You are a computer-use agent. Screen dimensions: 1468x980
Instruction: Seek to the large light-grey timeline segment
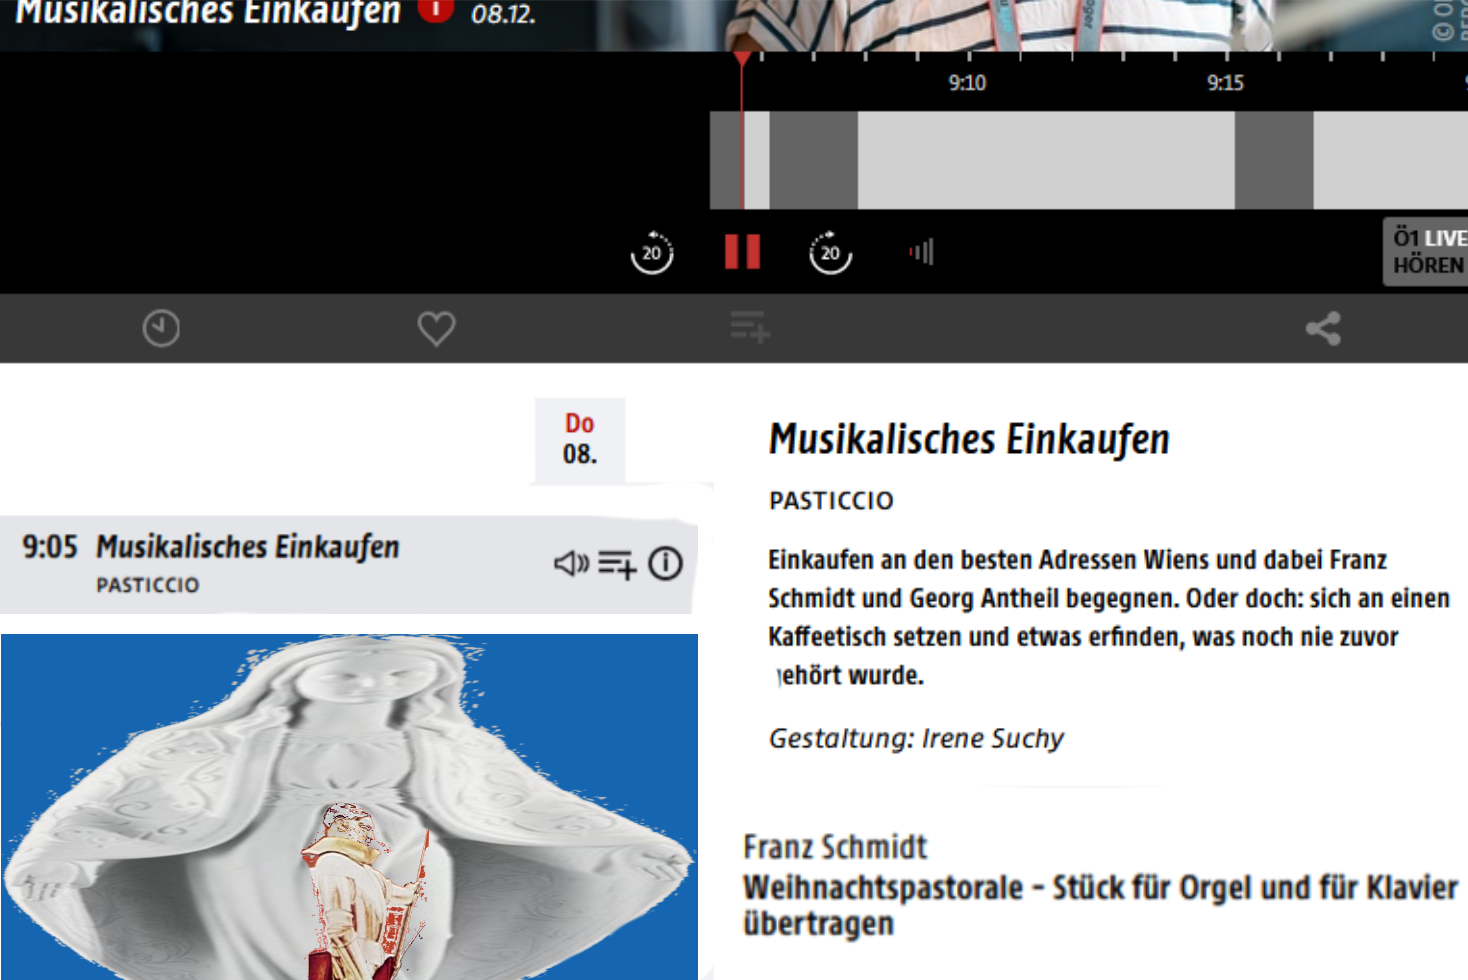(x=1046, y=160)
